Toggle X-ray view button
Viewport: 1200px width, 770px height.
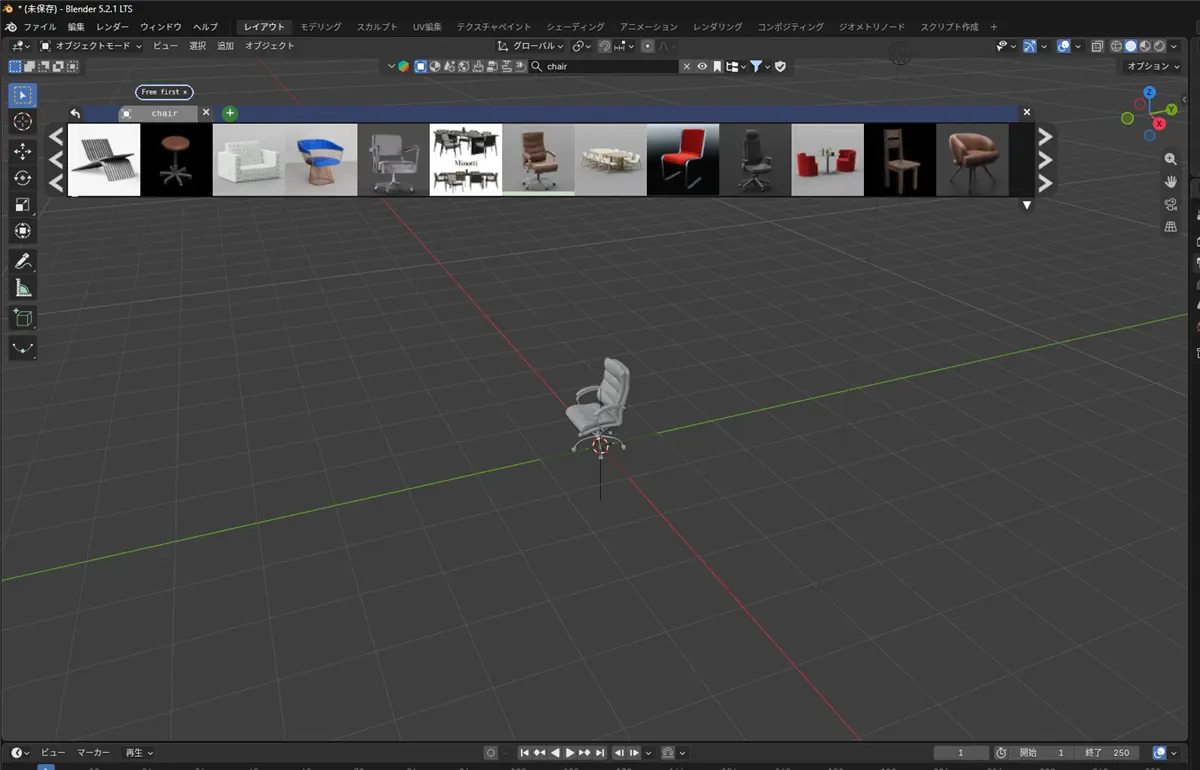point(1097,46)
